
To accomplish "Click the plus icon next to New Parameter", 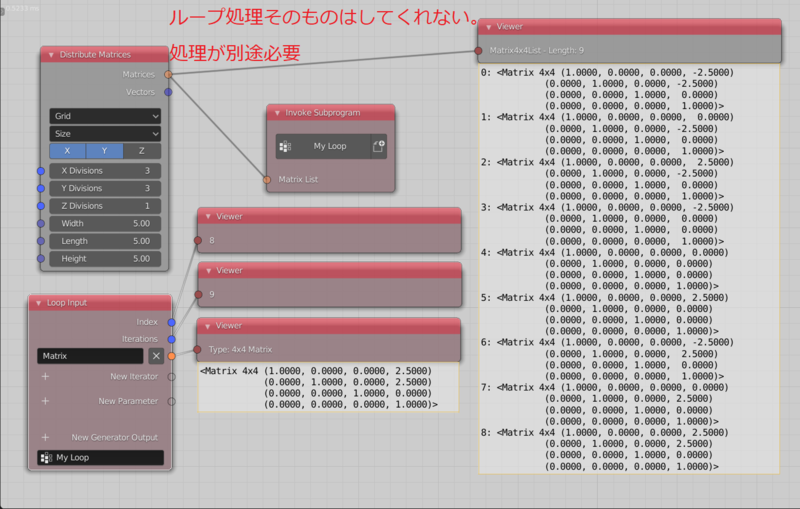I will pos(45,401).
